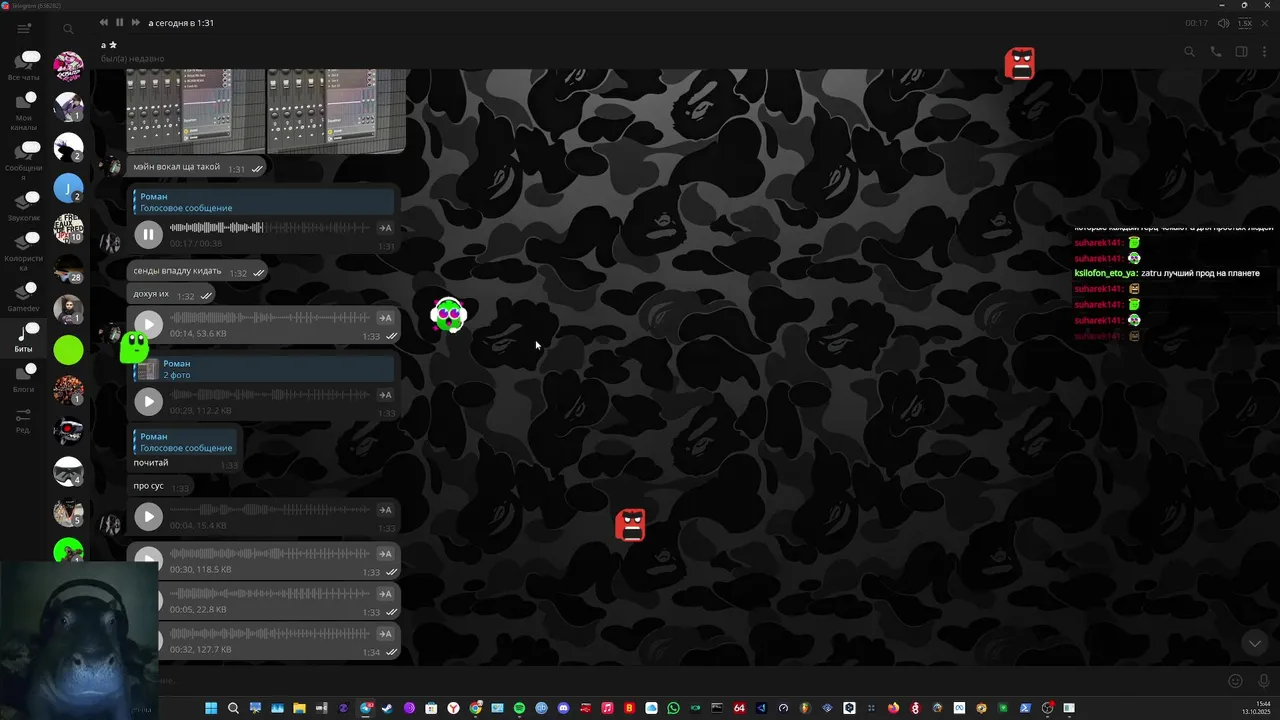Select the Колористика folder
This screenshot has height=720, width=1280.
24,252
